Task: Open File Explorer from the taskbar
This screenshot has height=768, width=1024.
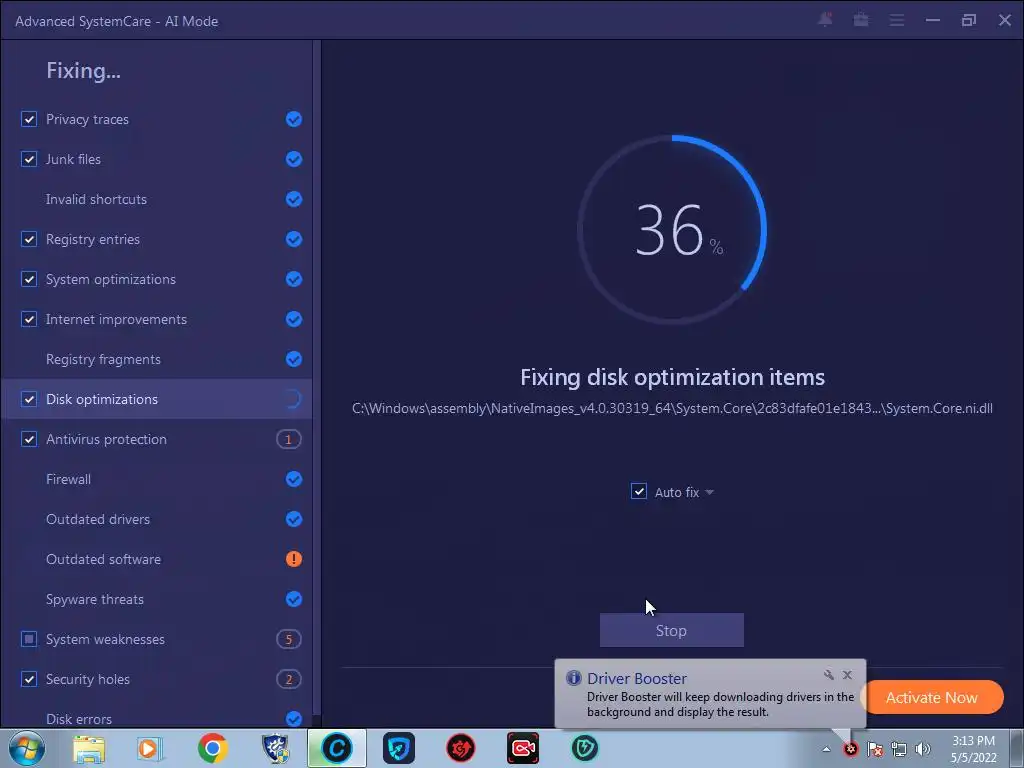Action: point(89,748)
